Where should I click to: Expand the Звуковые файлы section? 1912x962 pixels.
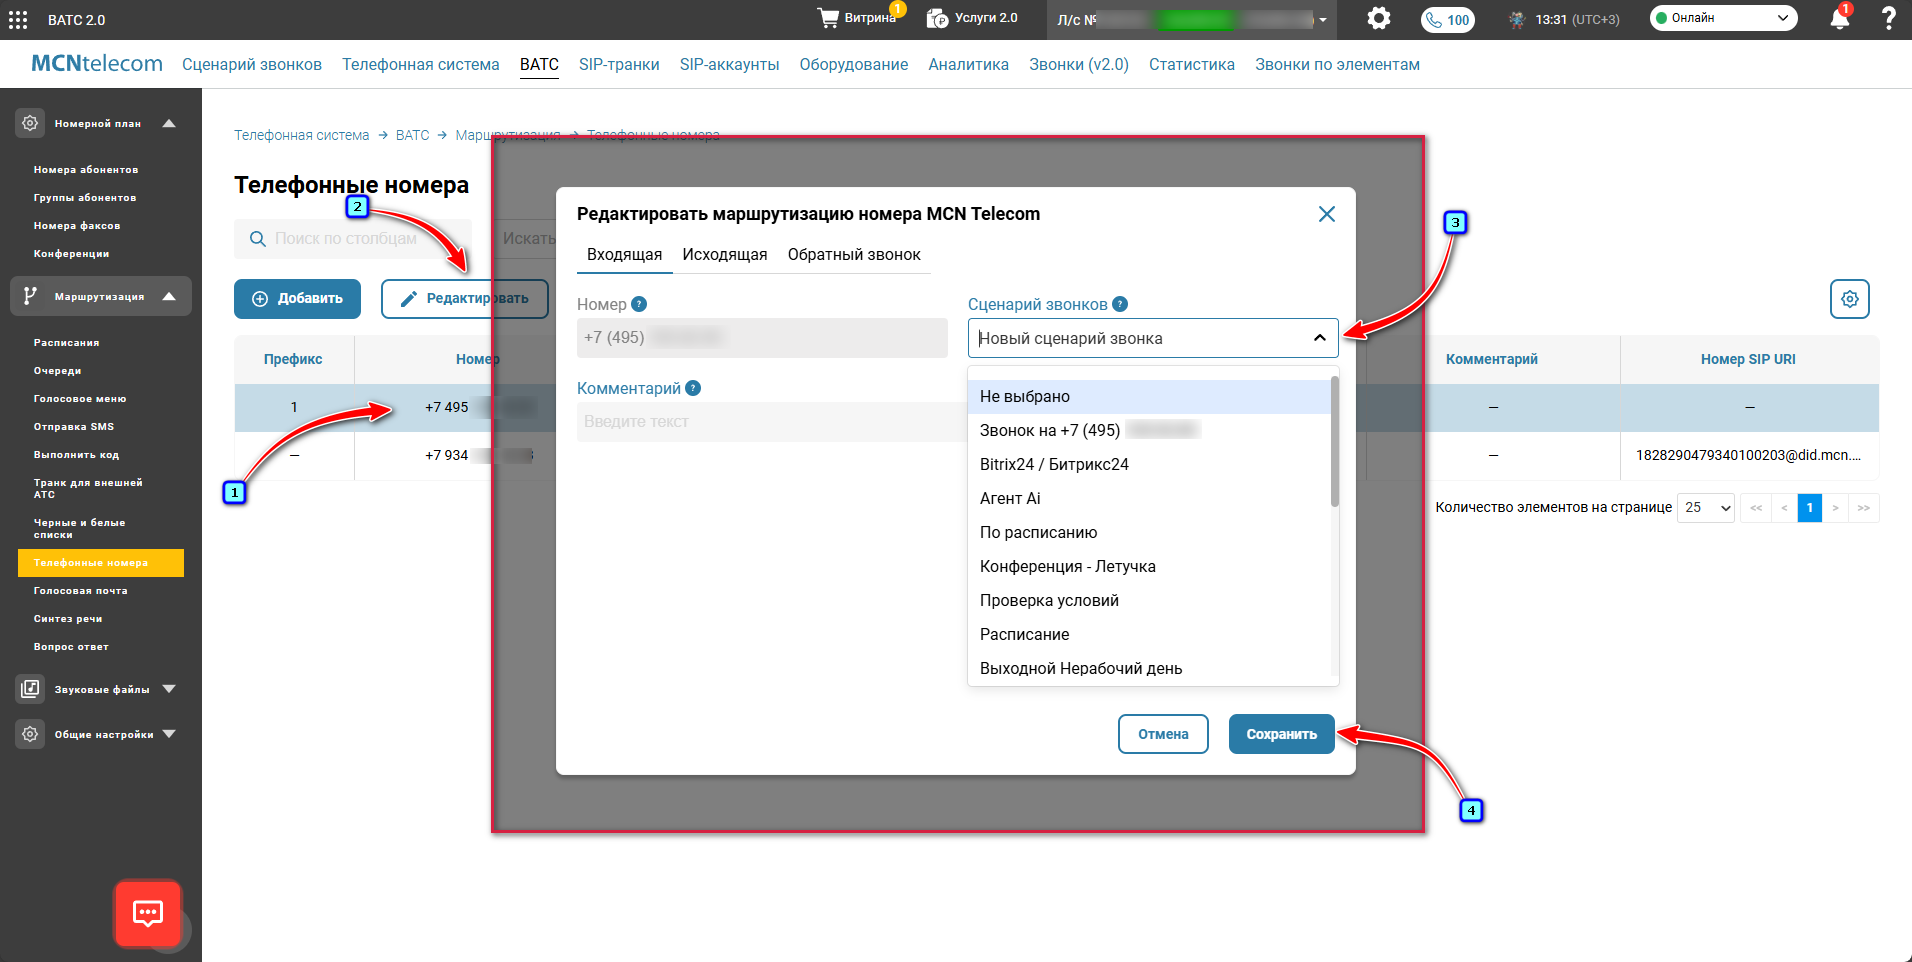pos(169,689)
